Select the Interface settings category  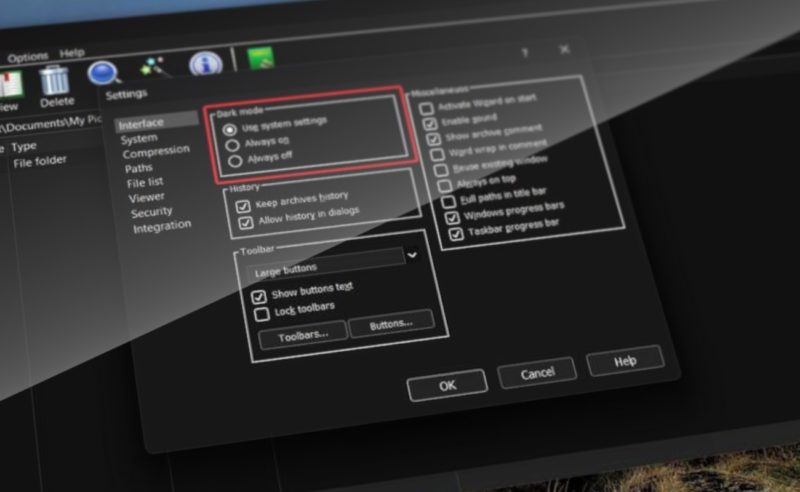156,122
